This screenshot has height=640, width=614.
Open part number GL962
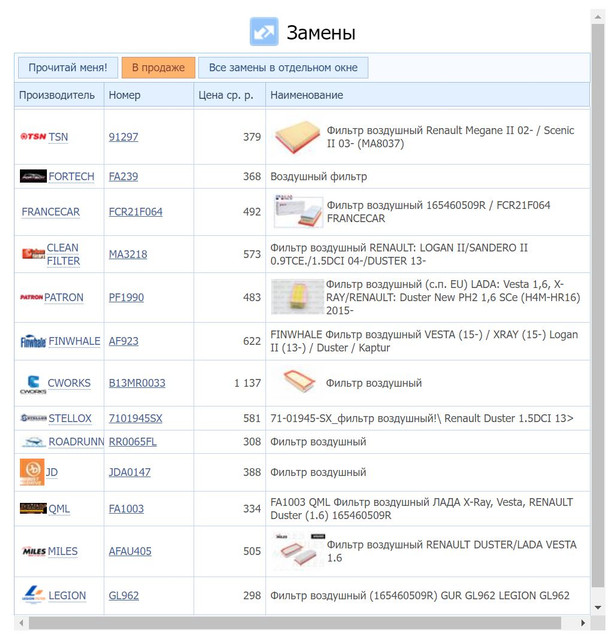tap(124, 596)
